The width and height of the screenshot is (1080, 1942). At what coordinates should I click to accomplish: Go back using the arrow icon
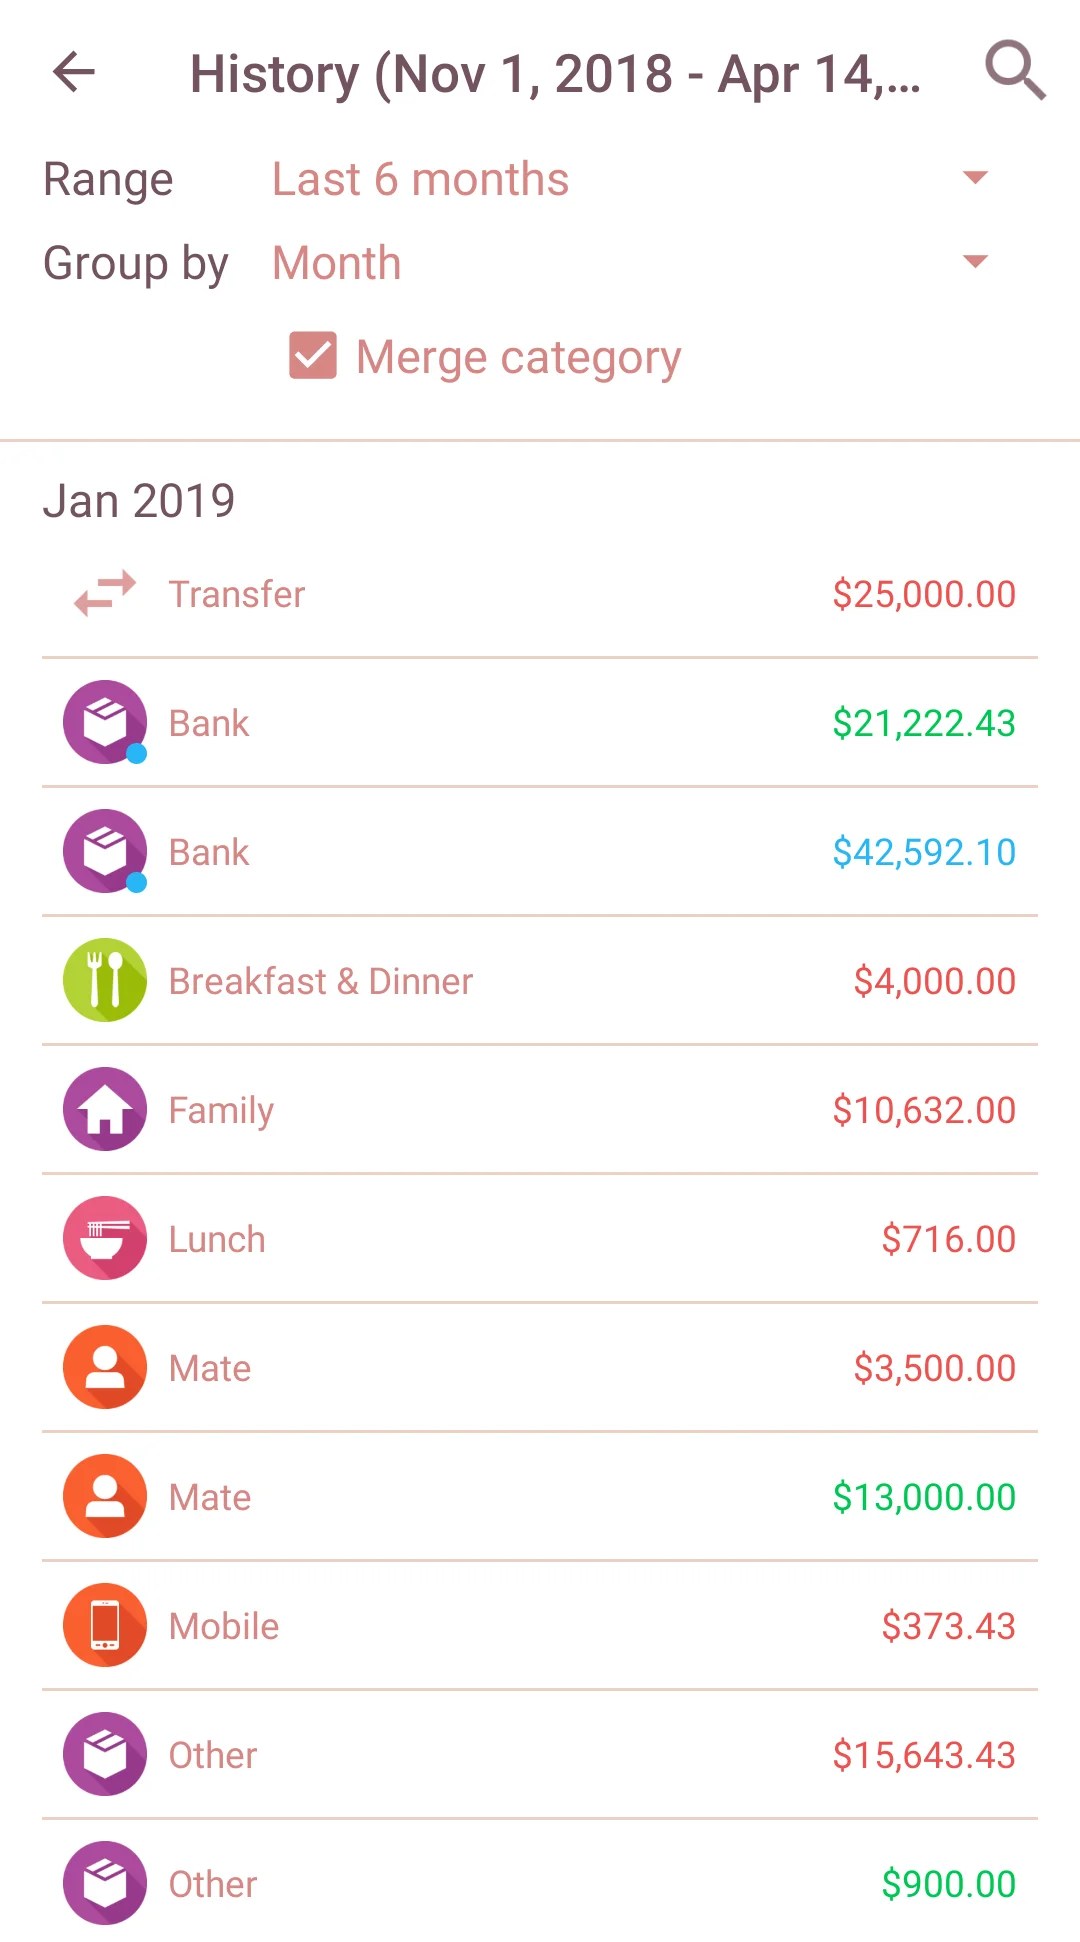(74, 72)
